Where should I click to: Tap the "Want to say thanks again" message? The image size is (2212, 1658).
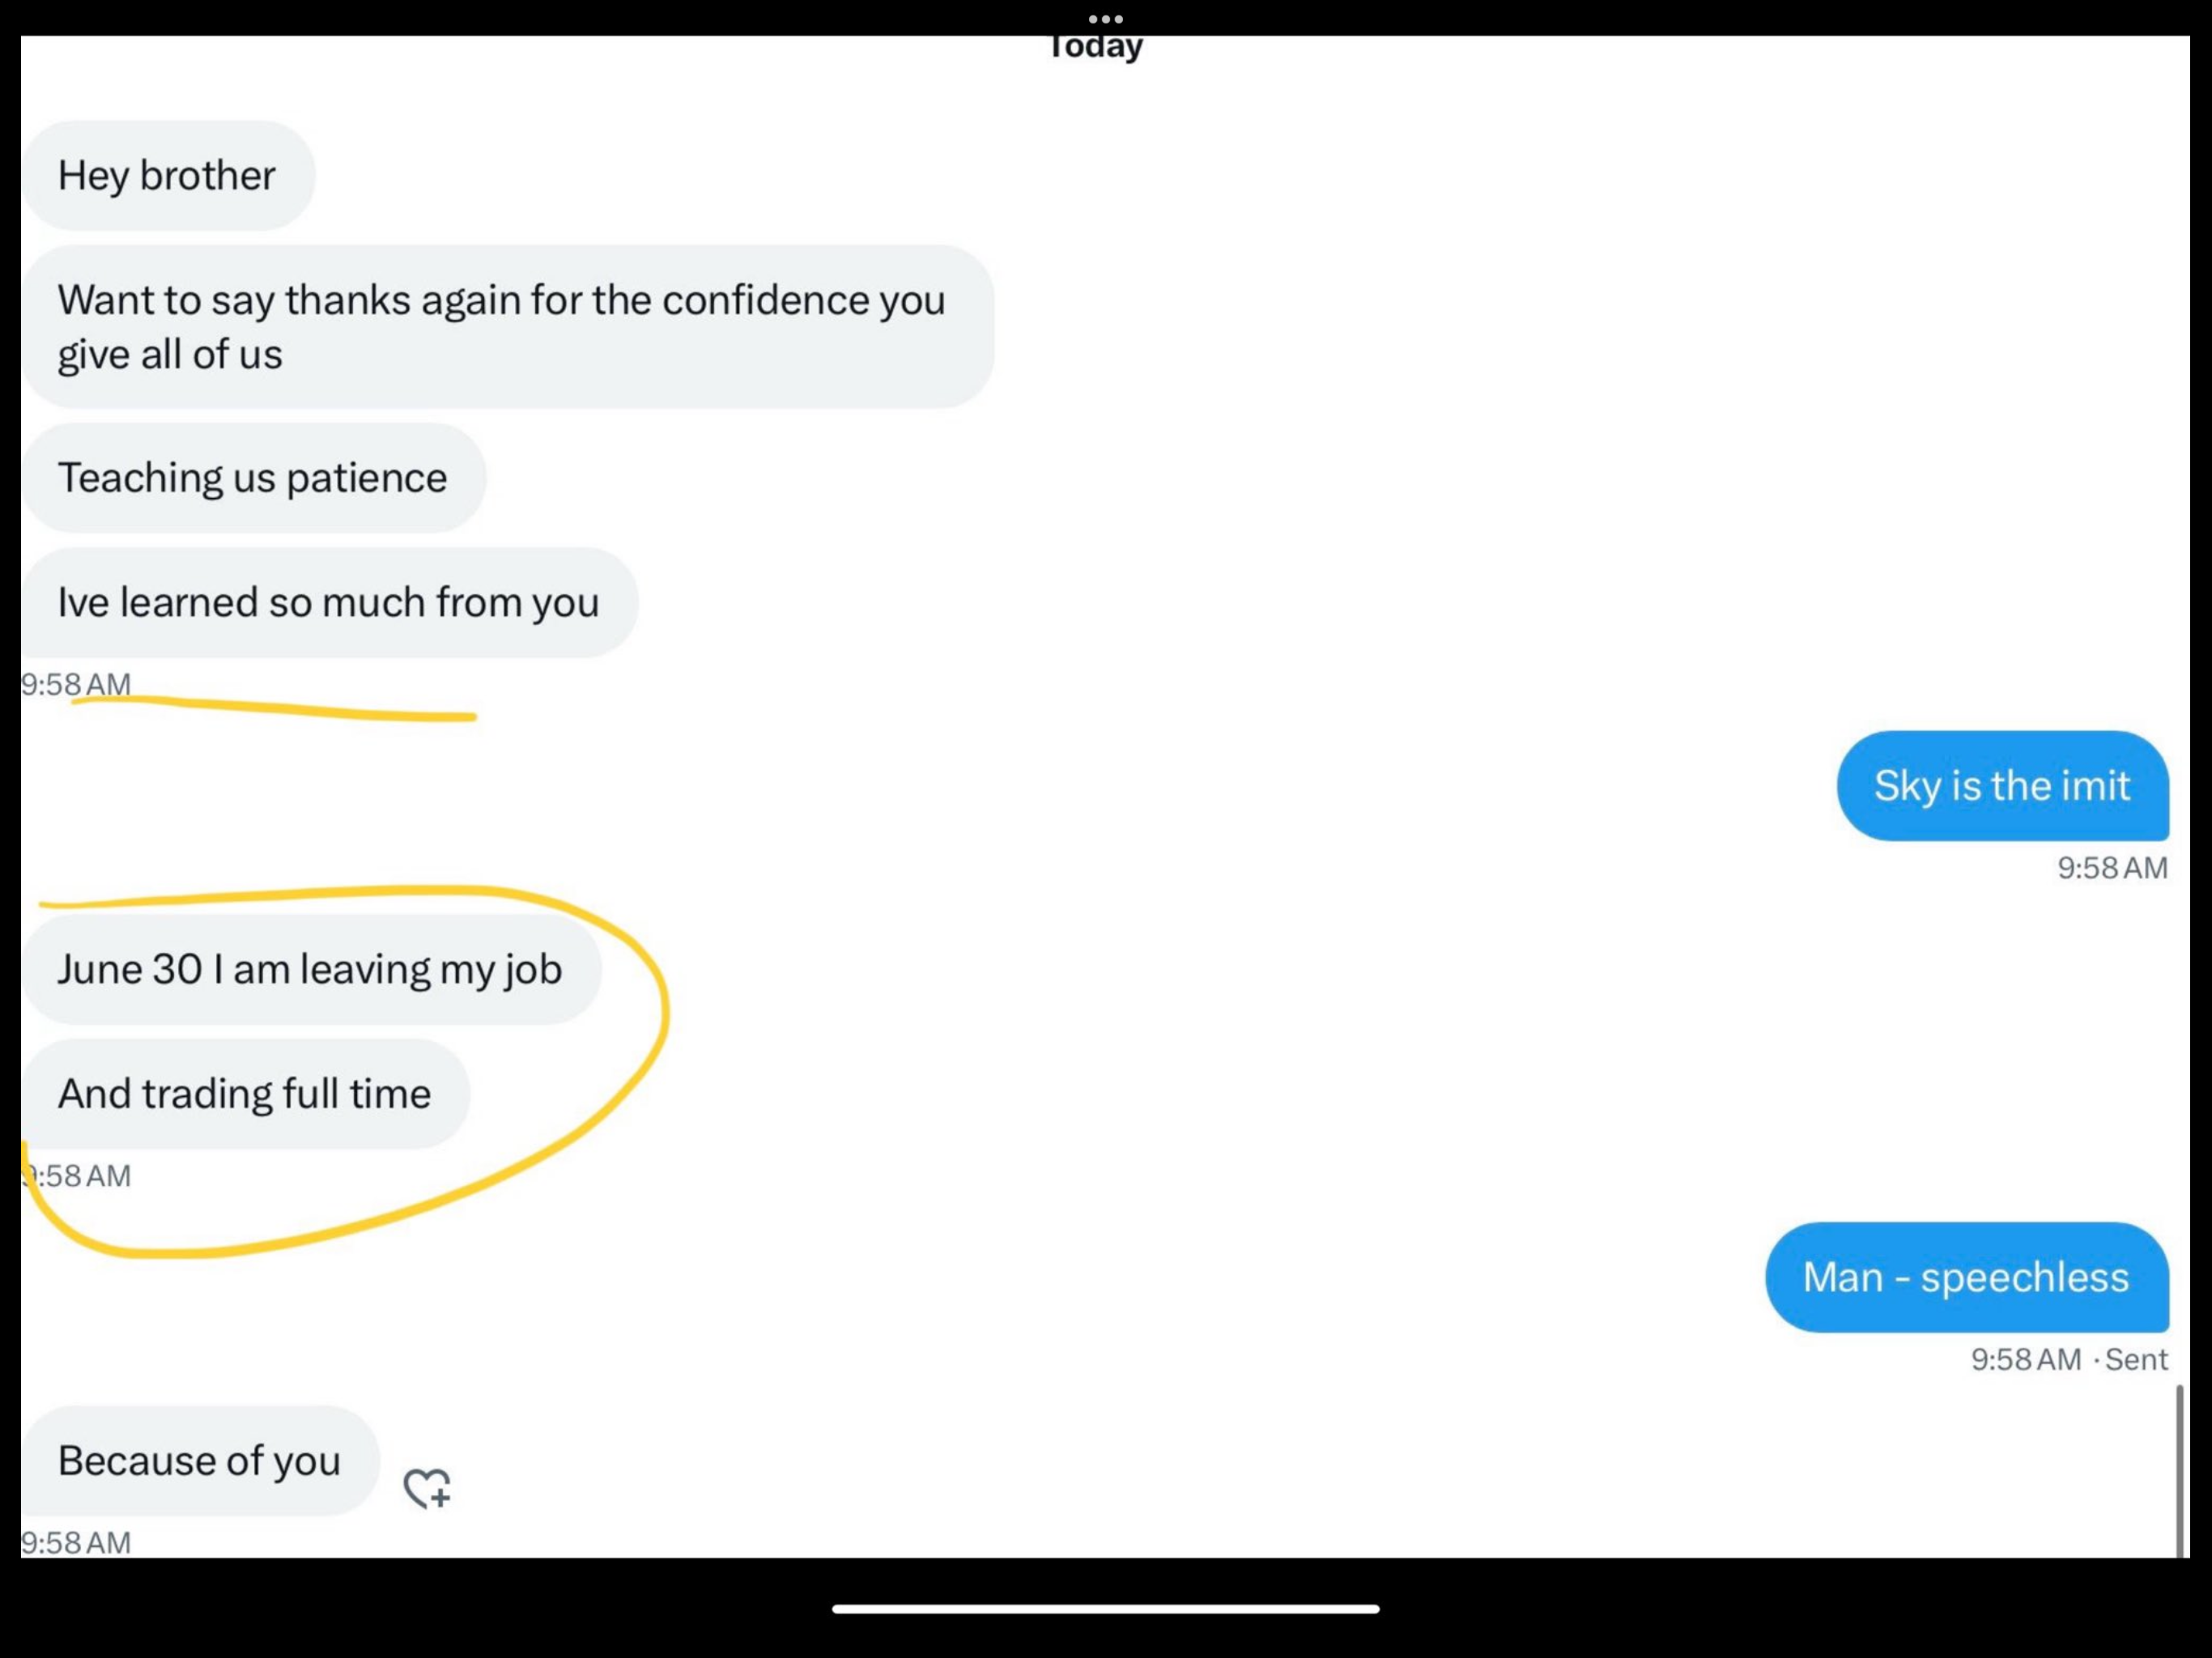(x=507, y=326)
